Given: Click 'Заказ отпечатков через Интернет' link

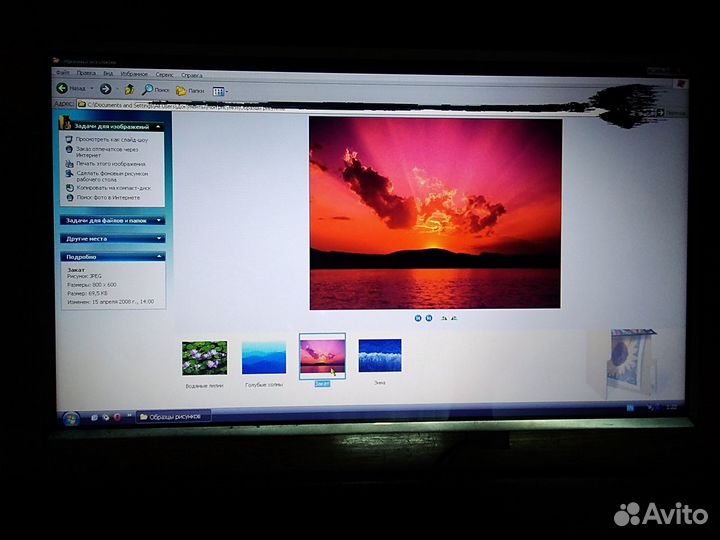Looking at the screenshot, I should 107,152.
